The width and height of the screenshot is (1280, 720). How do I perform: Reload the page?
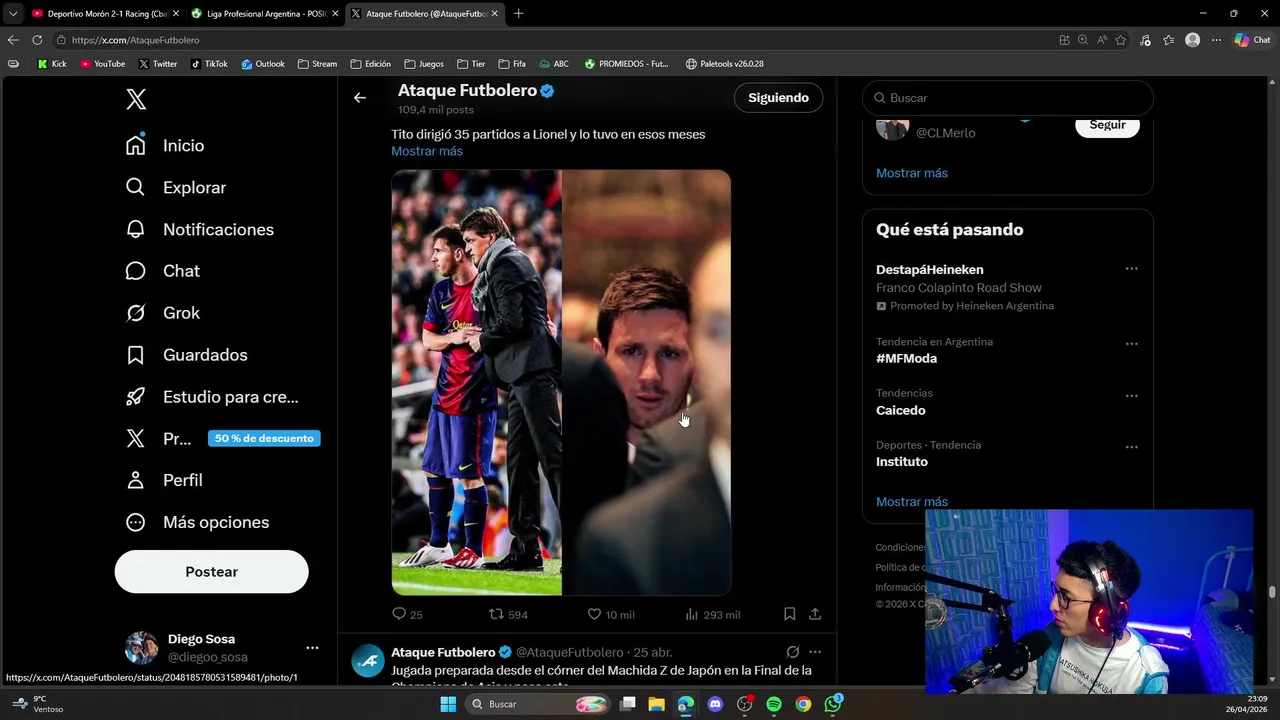tap(37, 40)
